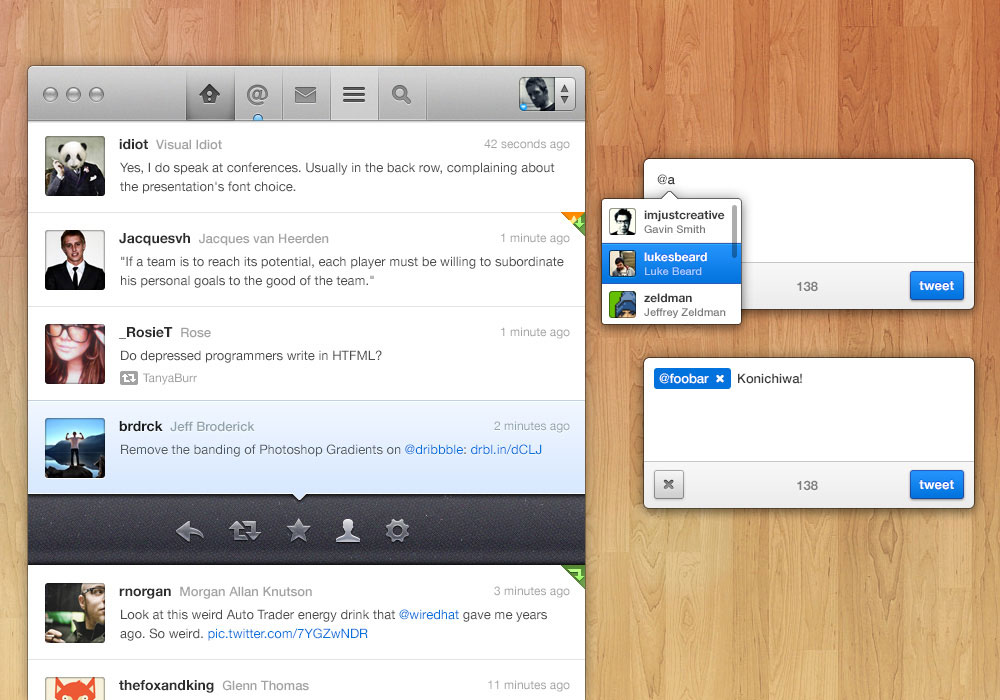The width and height of the screenshot is (1000, 700).
Task: Discard the Konichiwa tweet draft
Action: tap(669, 485)
